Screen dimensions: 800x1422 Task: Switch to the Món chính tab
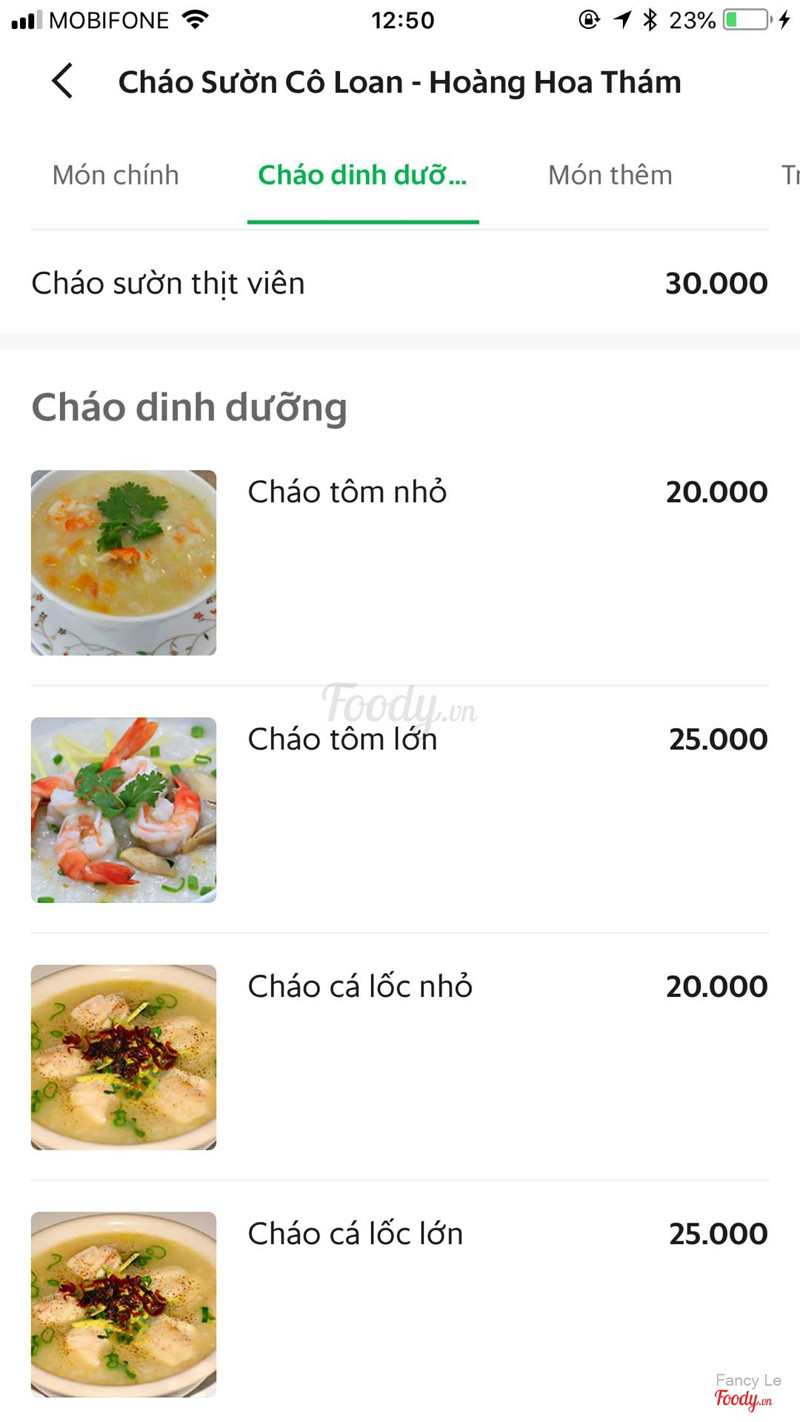tap(115, 175)
